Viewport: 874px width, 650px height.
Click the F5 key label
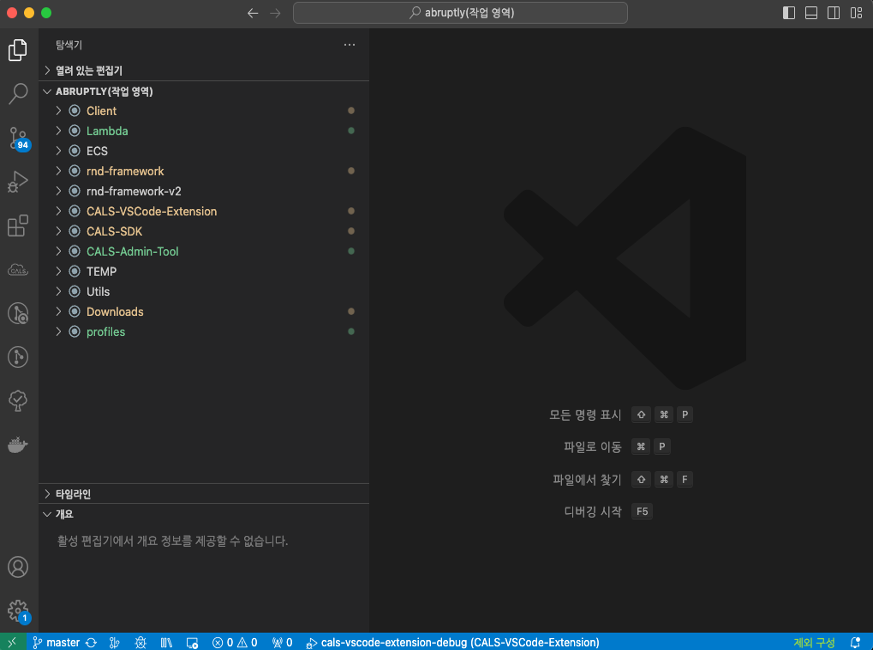[x=642, y=511]
